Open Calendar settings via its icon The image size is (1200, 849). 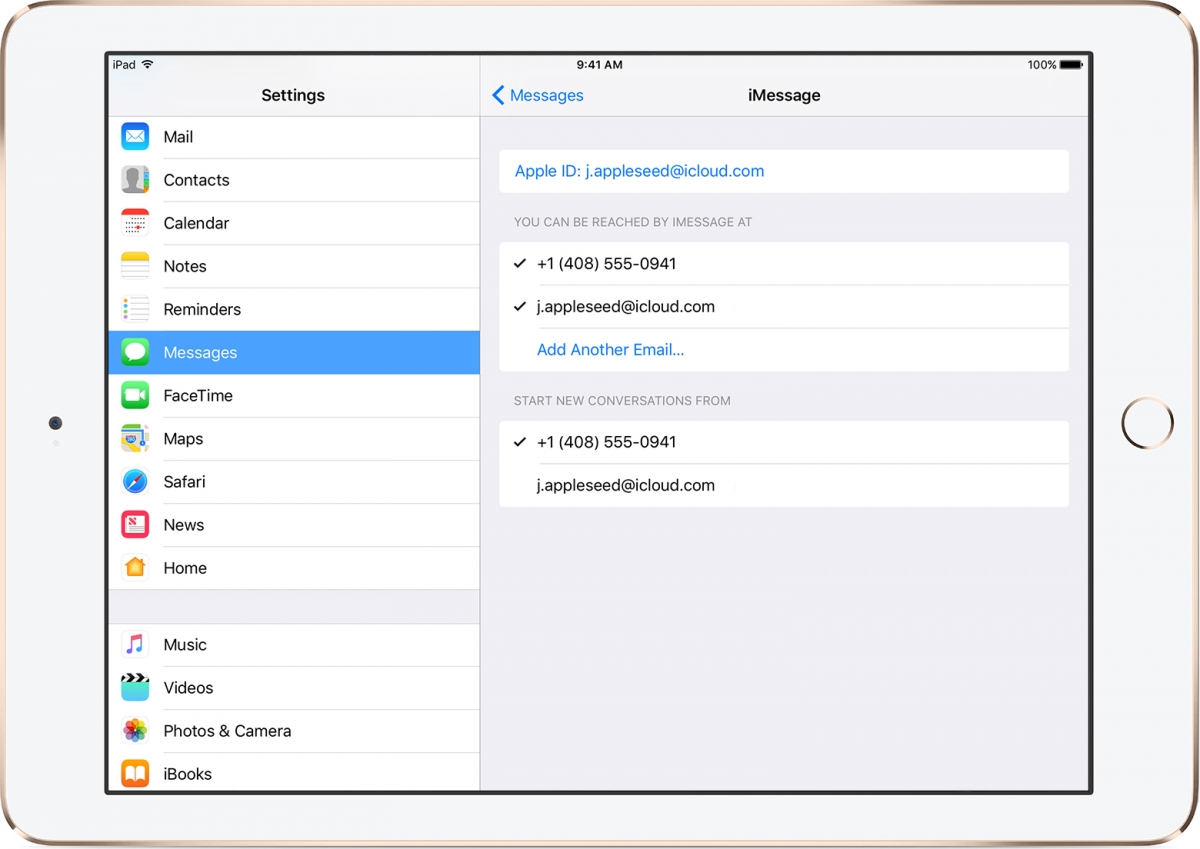click(135, 223)
